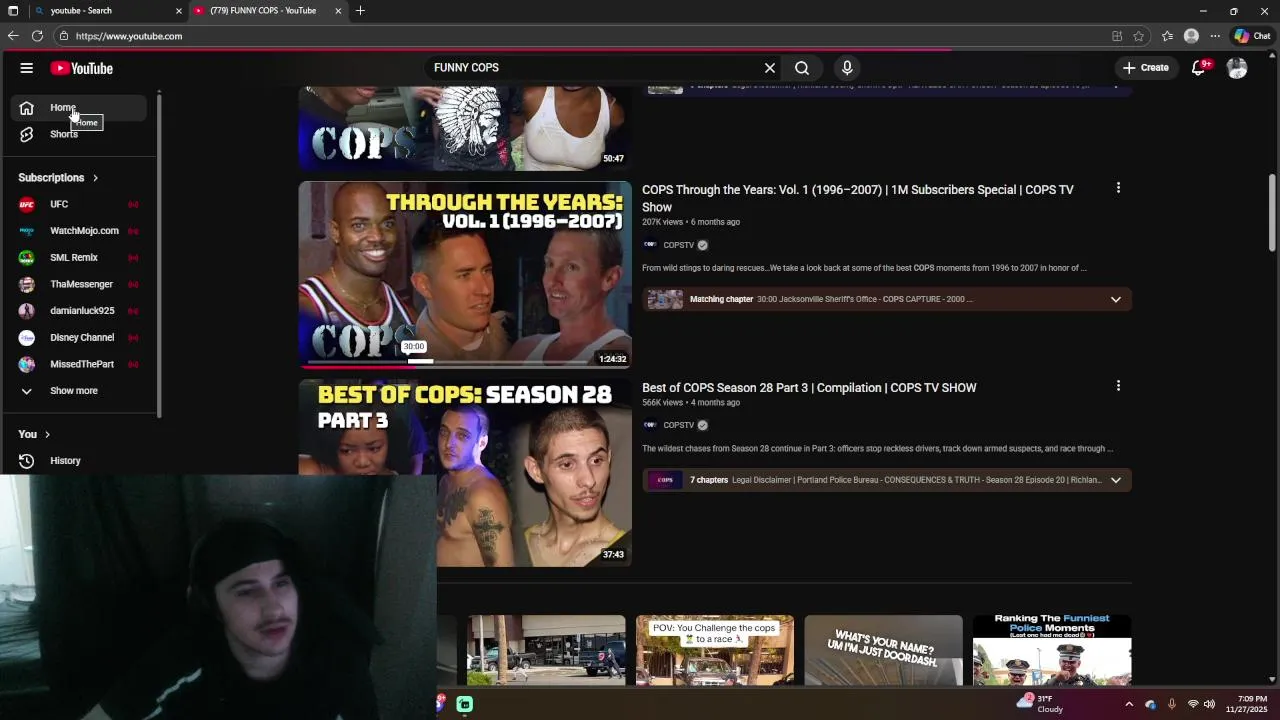
Task: Click the YouTube logo
Action: pyautogui.click(x=82, y=68)
